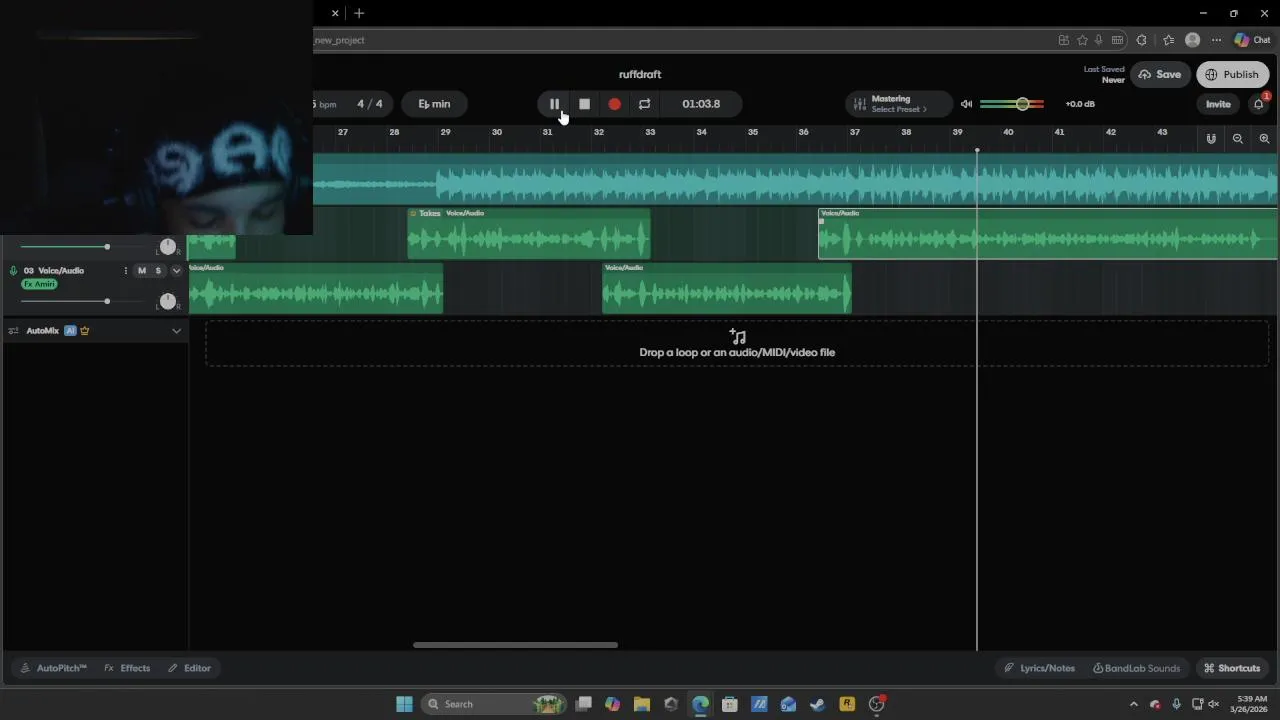The height and width of the screenshot is (720, 1280).
Task: Open the Effects tab
Action: coord(127,668)
